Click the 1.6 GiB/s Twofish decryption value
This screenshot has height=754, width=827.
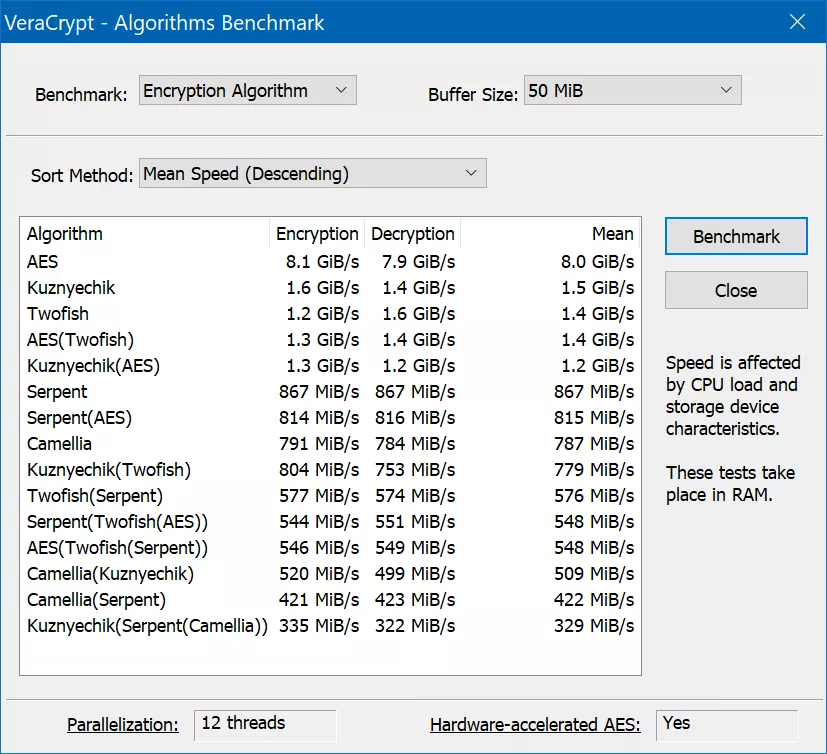point(418,314)
